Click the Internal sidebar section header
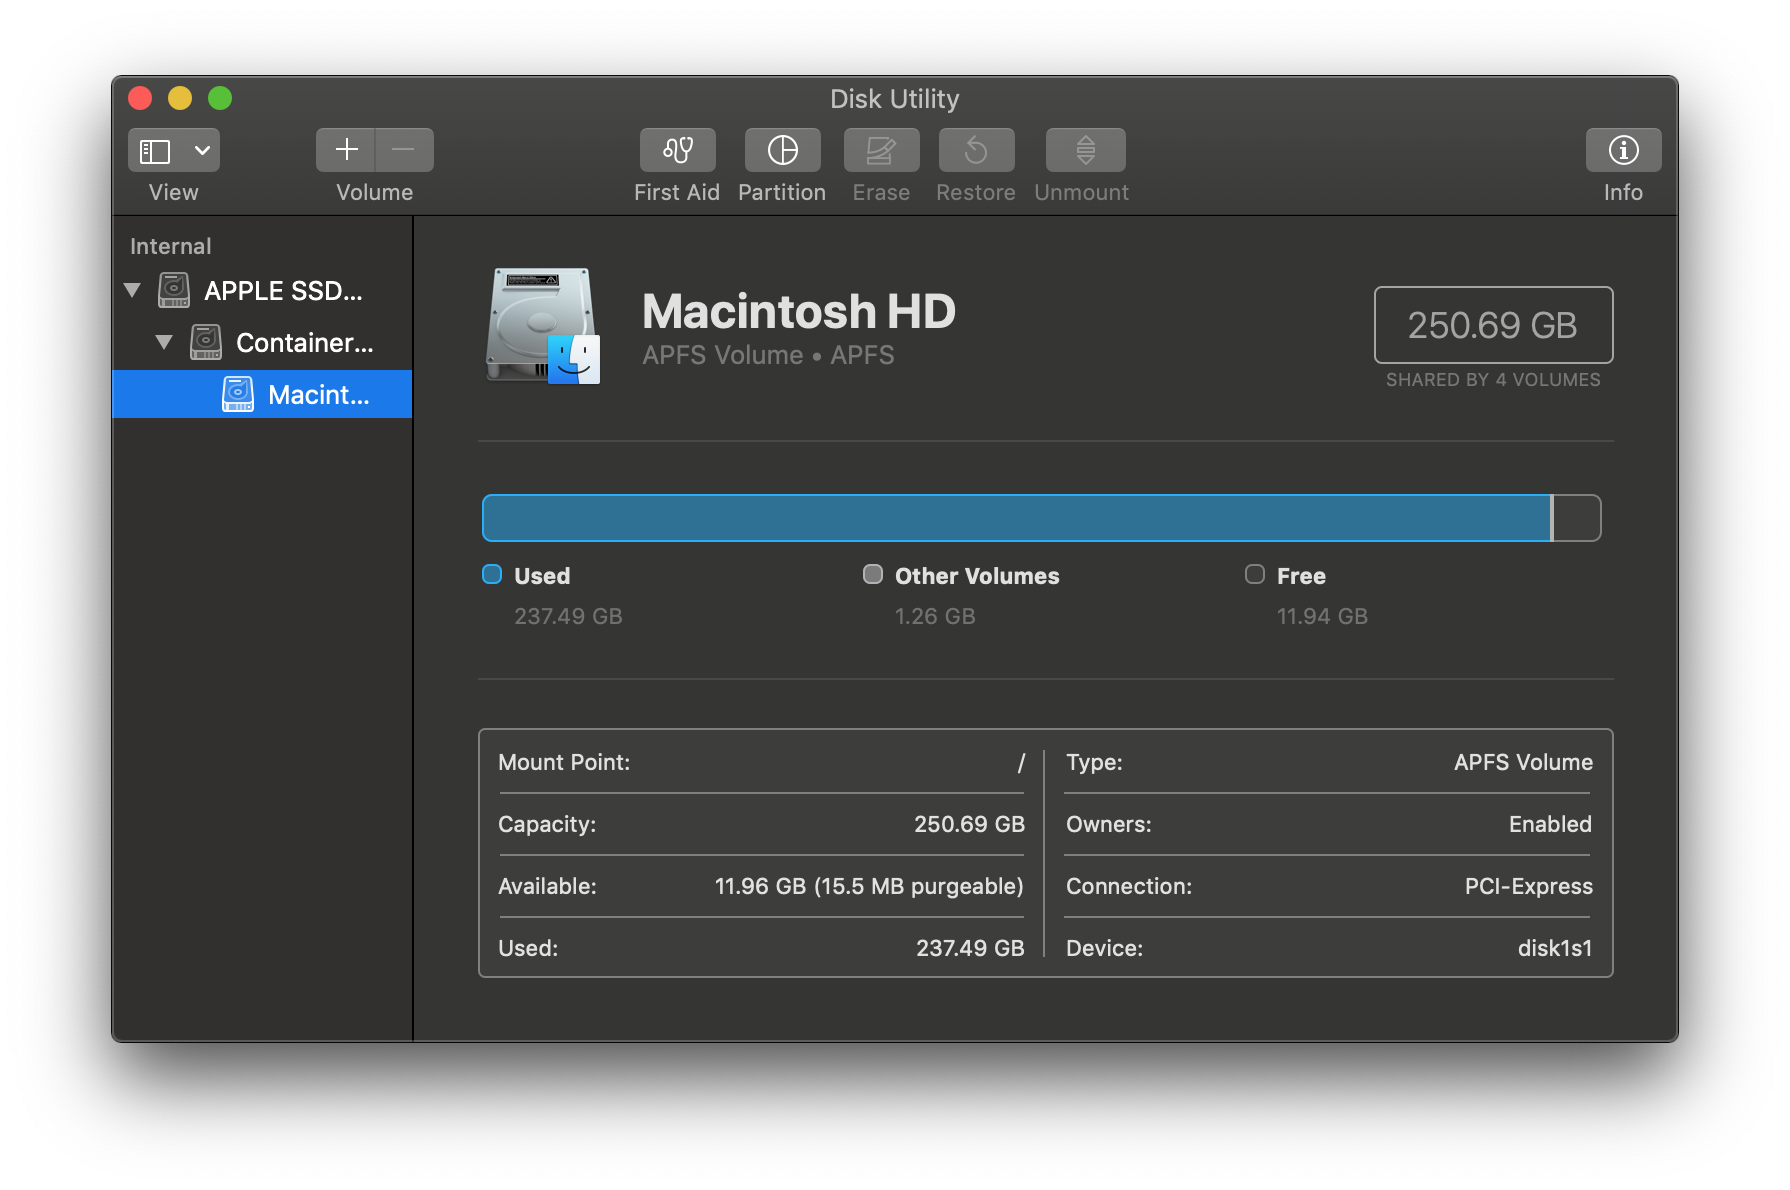The width and height of the screenshot is (1790, 1190). pos(171,247)
